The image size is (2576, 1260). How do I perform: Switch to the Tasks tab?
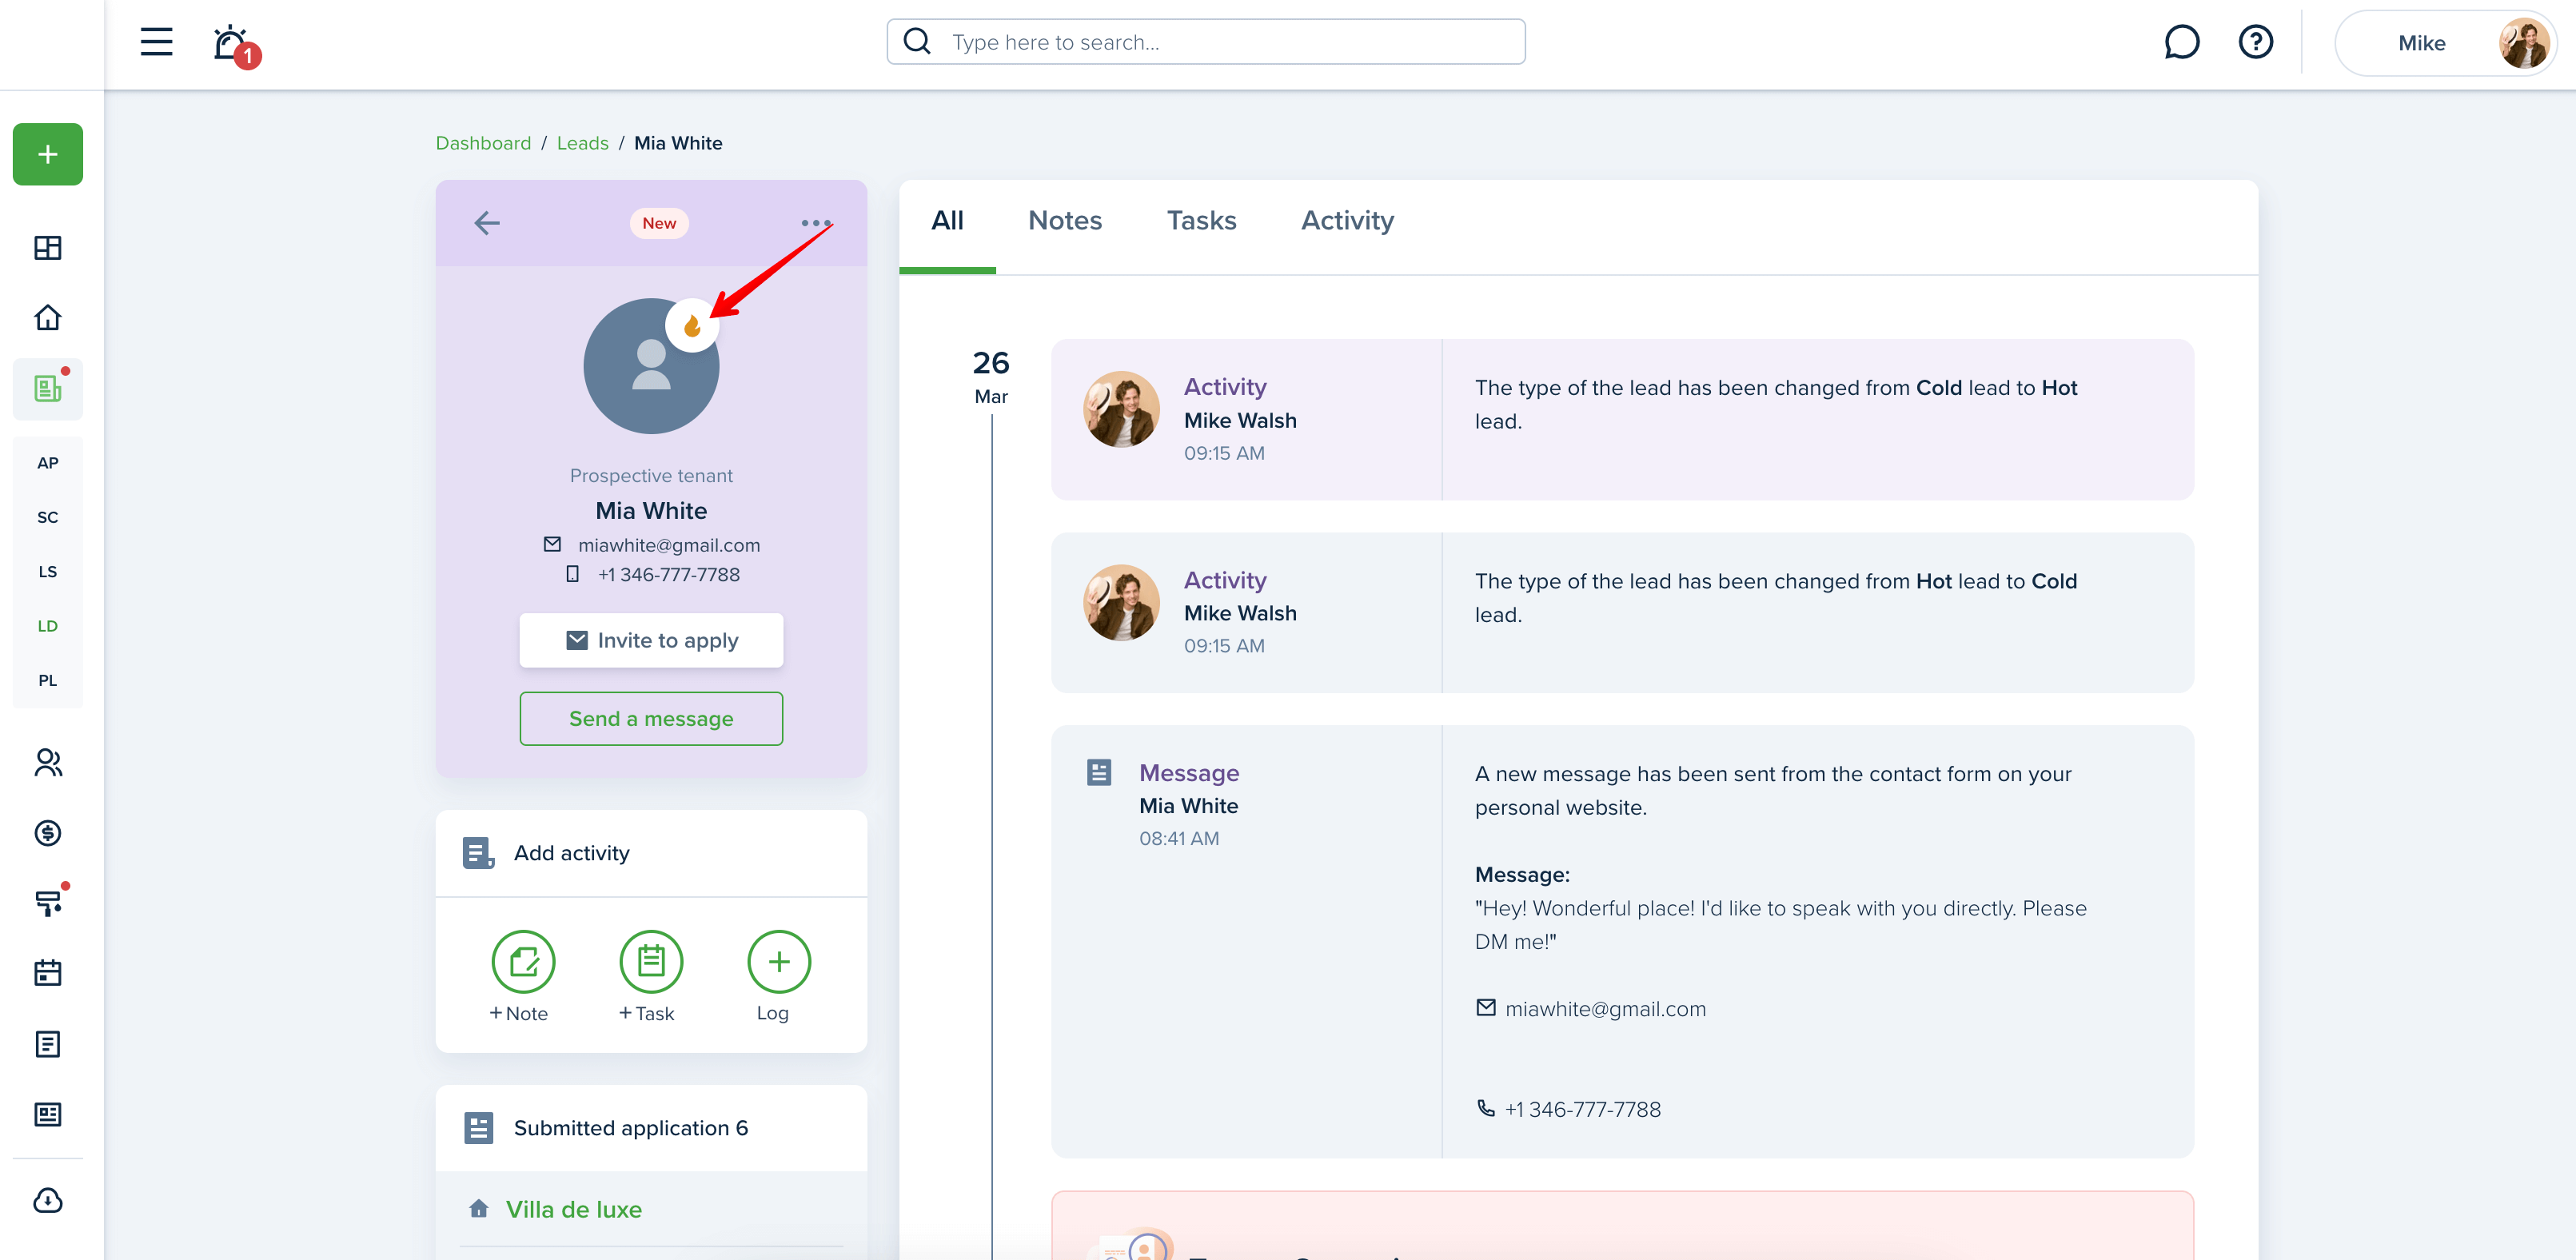coord(1201,221)
